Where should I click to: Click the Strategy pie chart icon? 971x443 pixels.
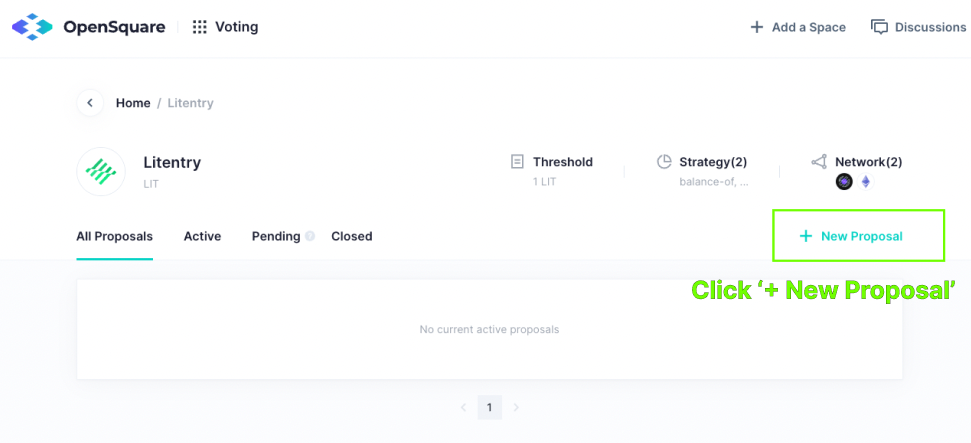click(x=664, y=162)
